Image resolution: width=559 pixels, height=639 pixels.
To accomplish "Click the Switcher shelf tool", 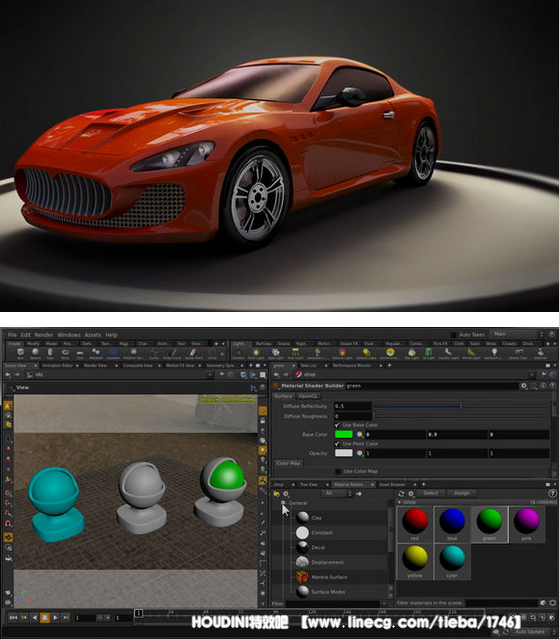I will point(541,353).
